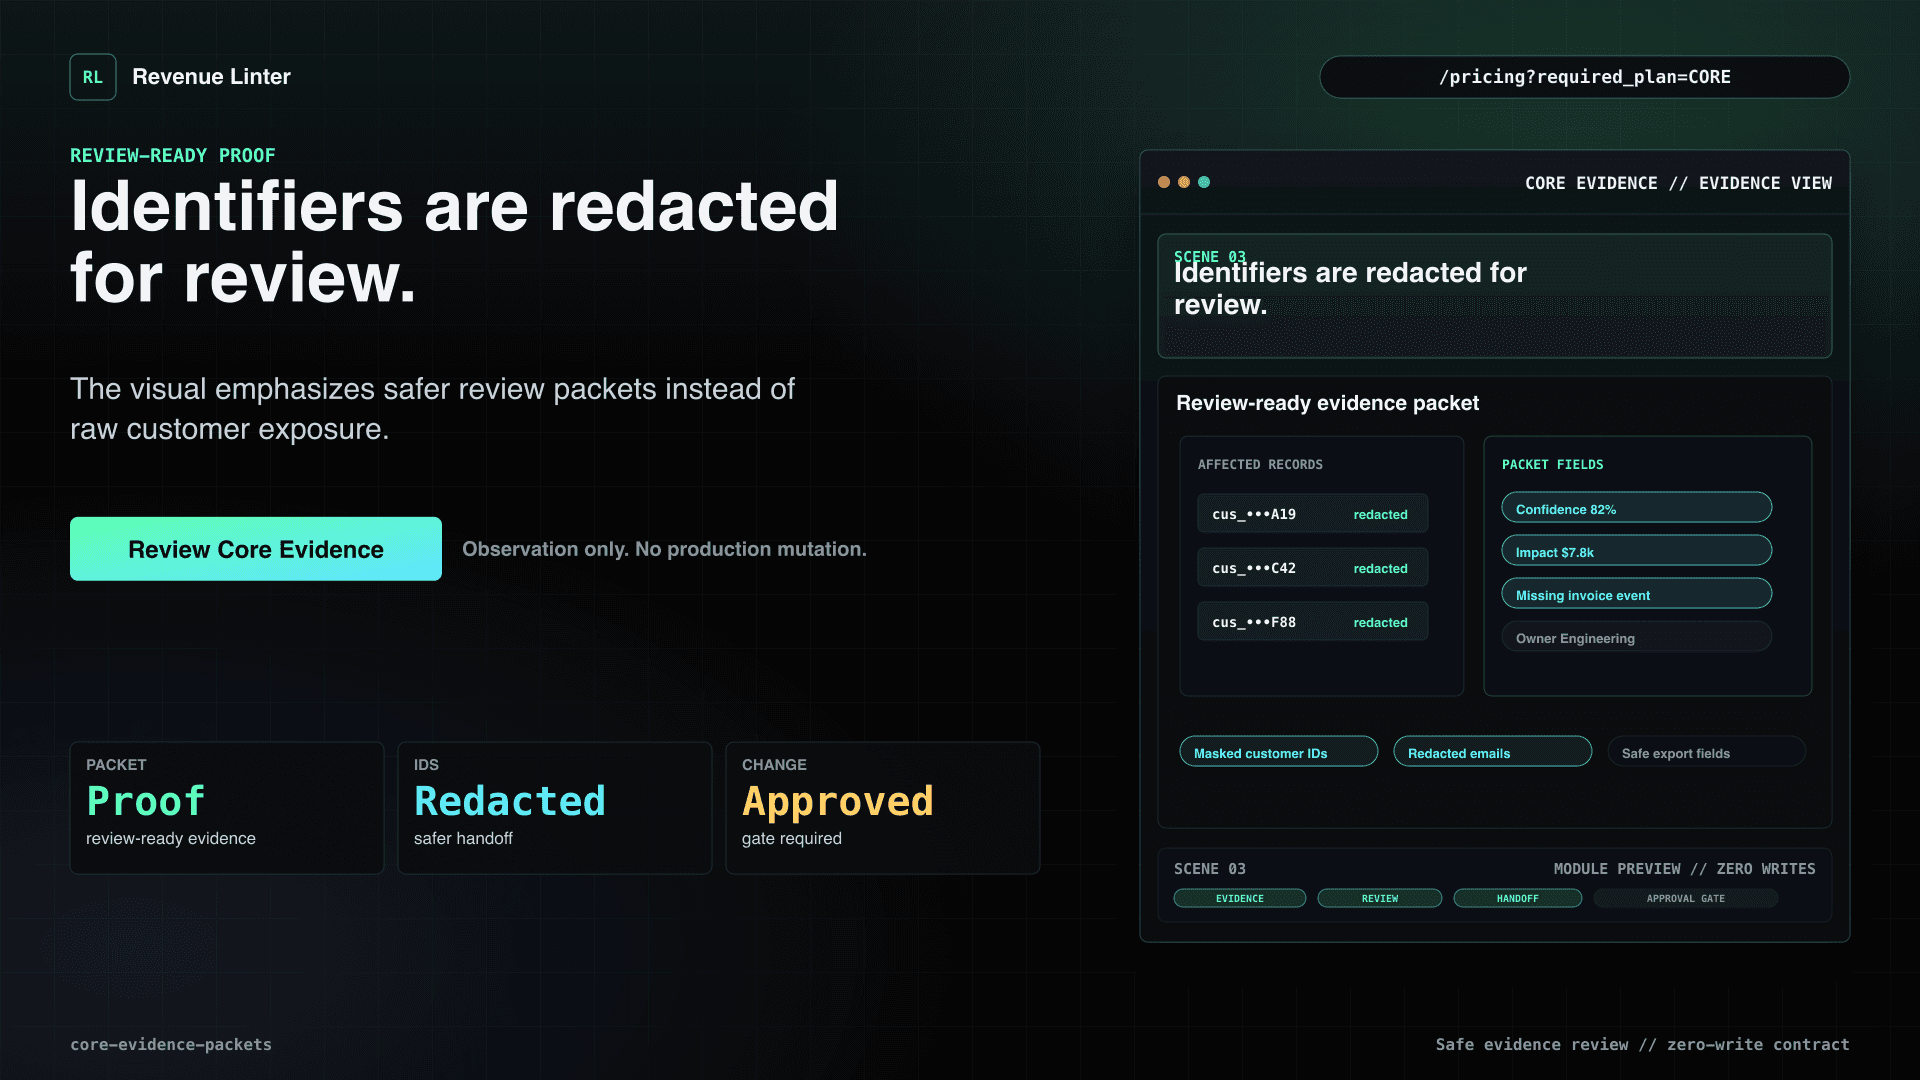
Task: Select the Masked customer IDs chip
Action: coord(1278,752)
